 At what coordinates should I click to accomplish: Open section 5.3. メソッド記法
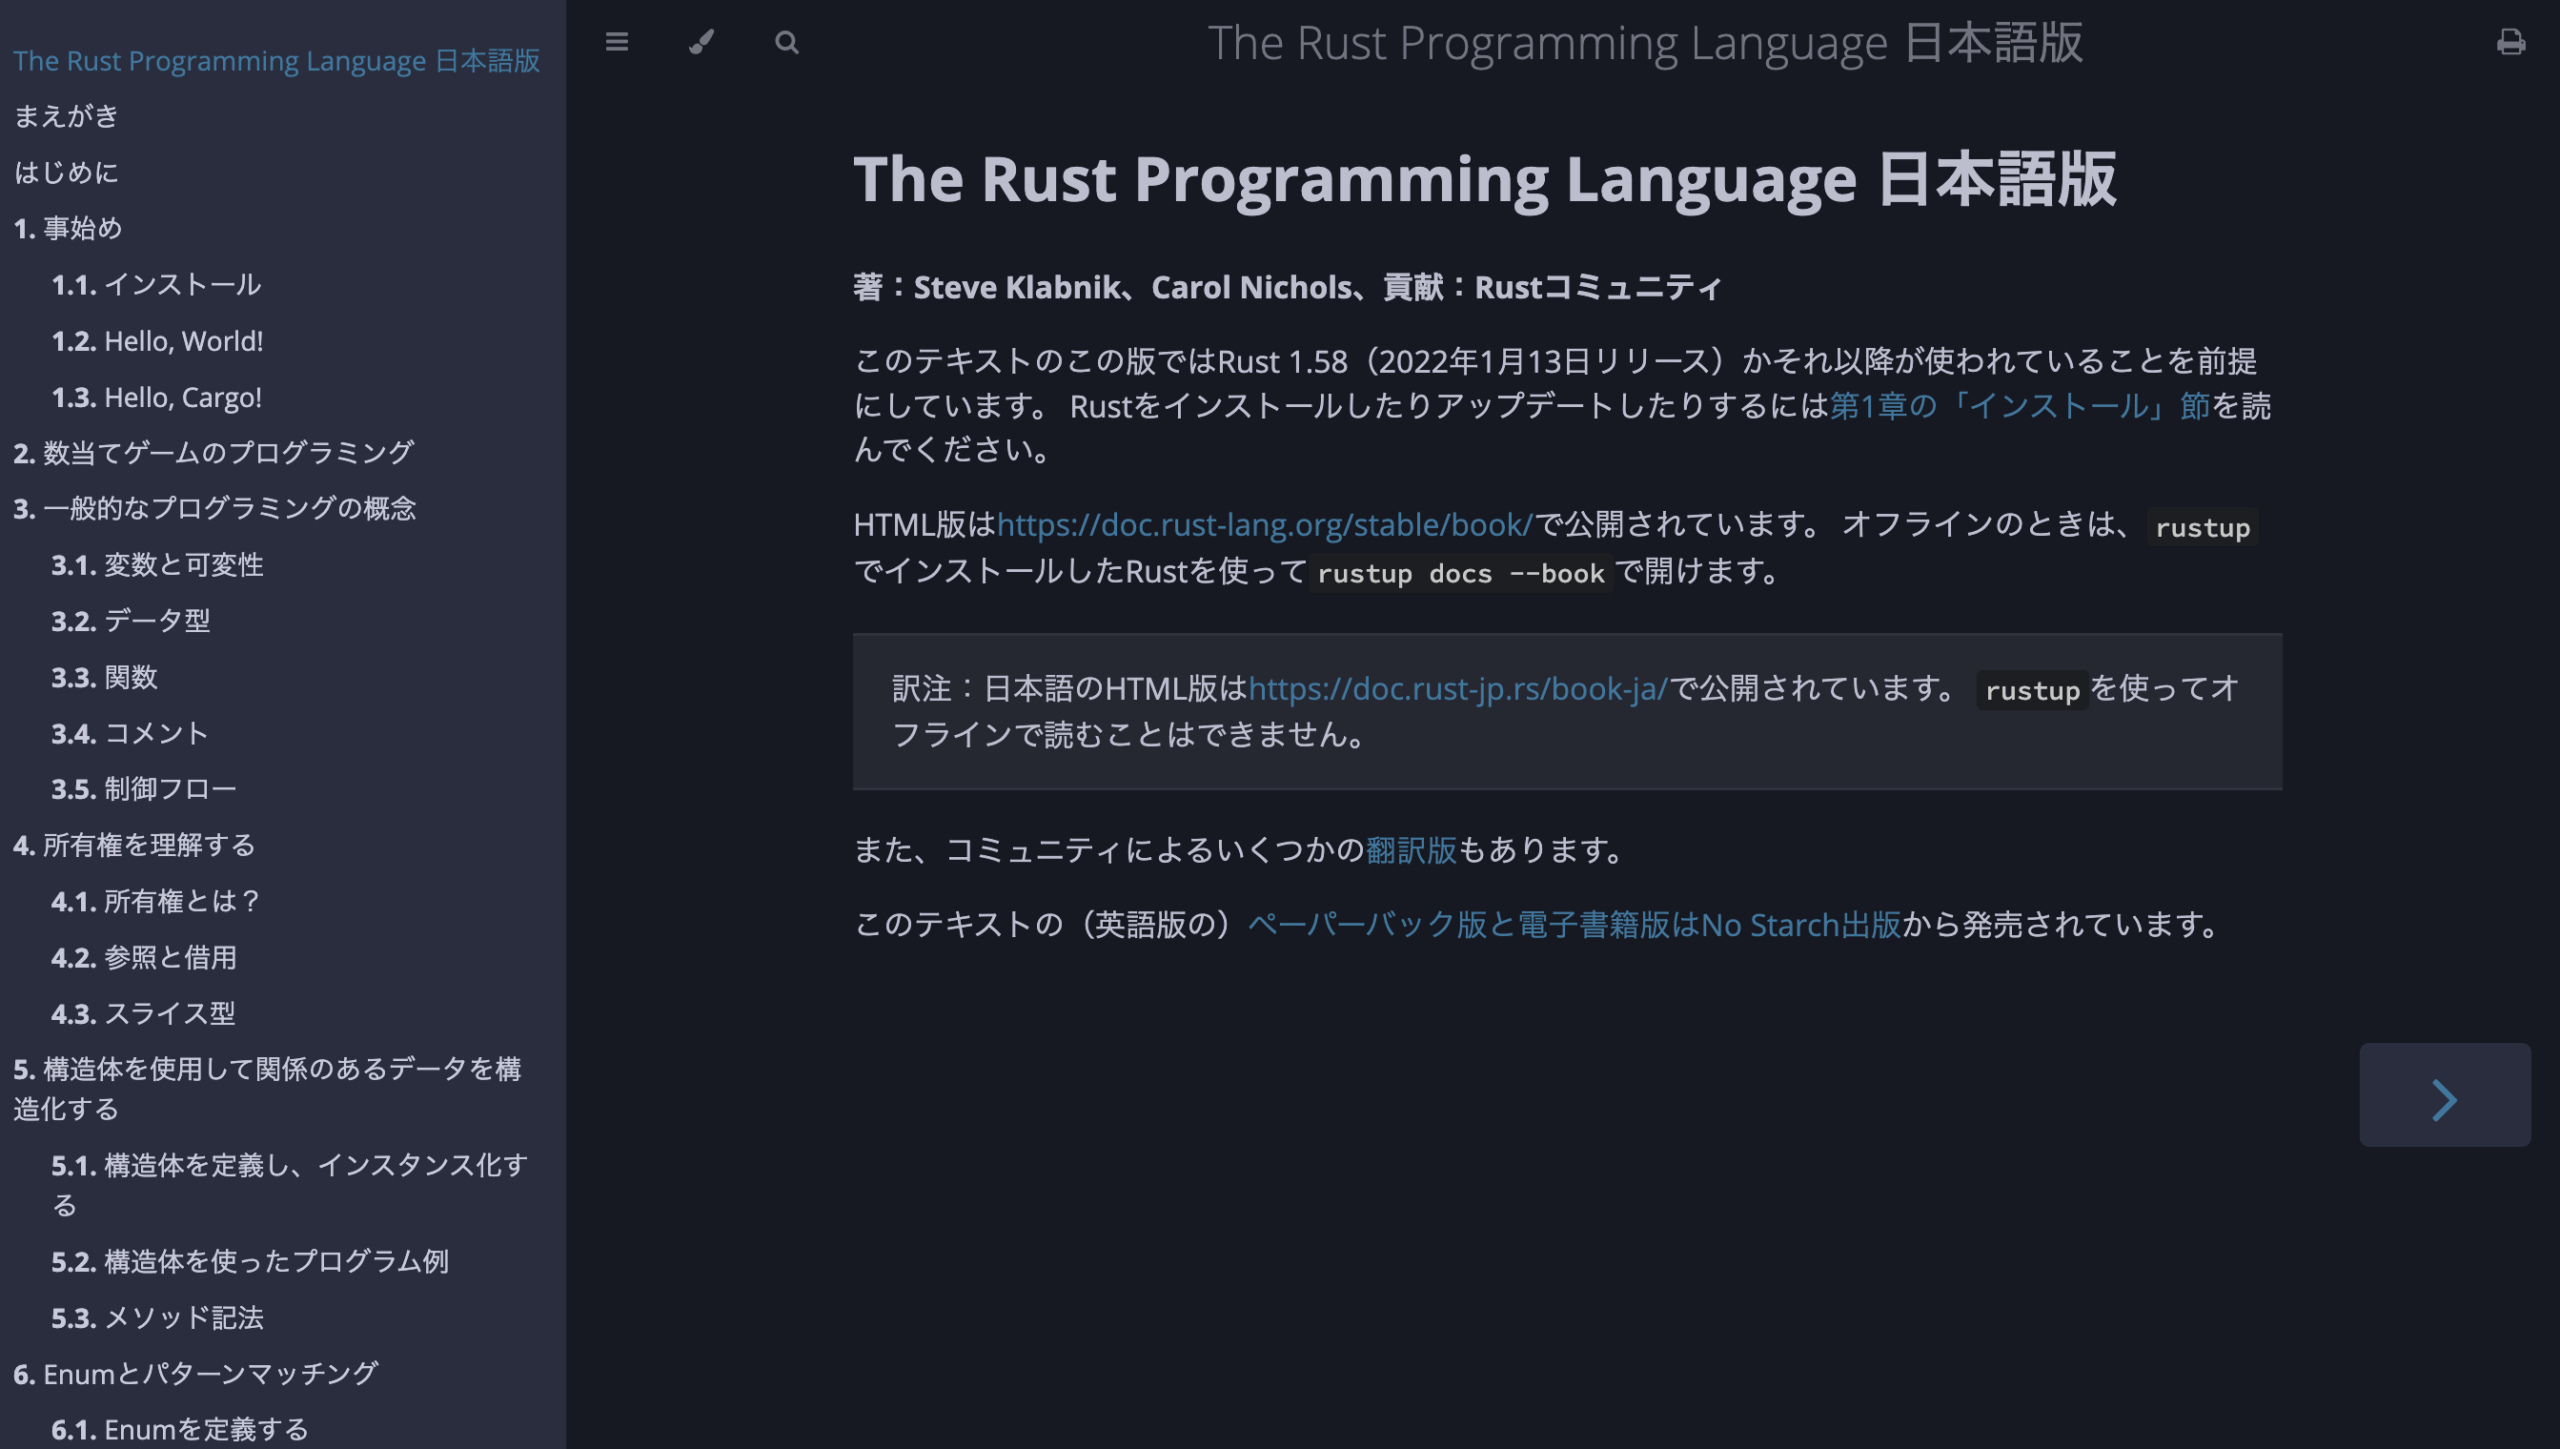[x=157, y=1317]
